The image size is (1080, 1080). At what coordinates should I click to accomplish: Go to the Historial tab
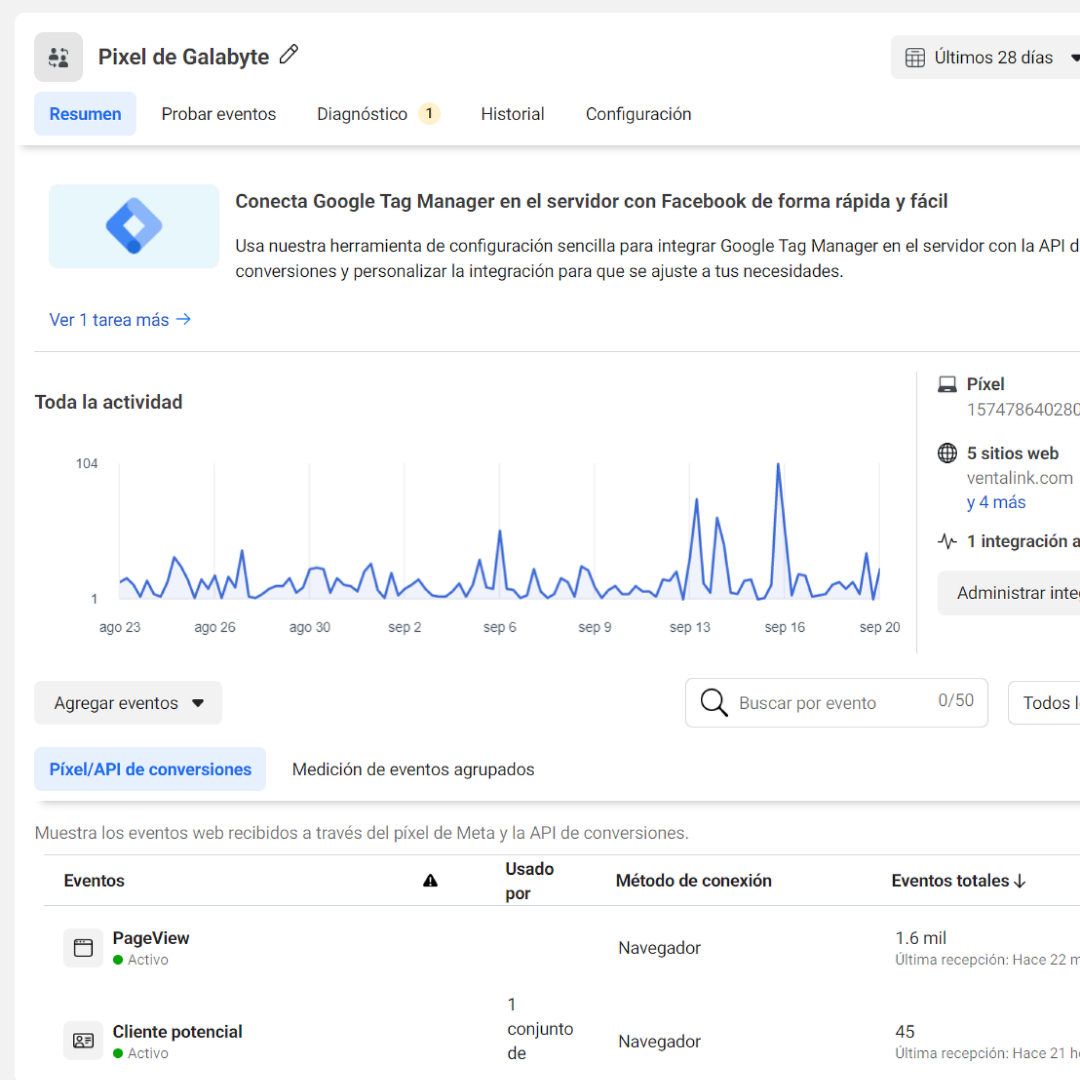click(512, 114)
